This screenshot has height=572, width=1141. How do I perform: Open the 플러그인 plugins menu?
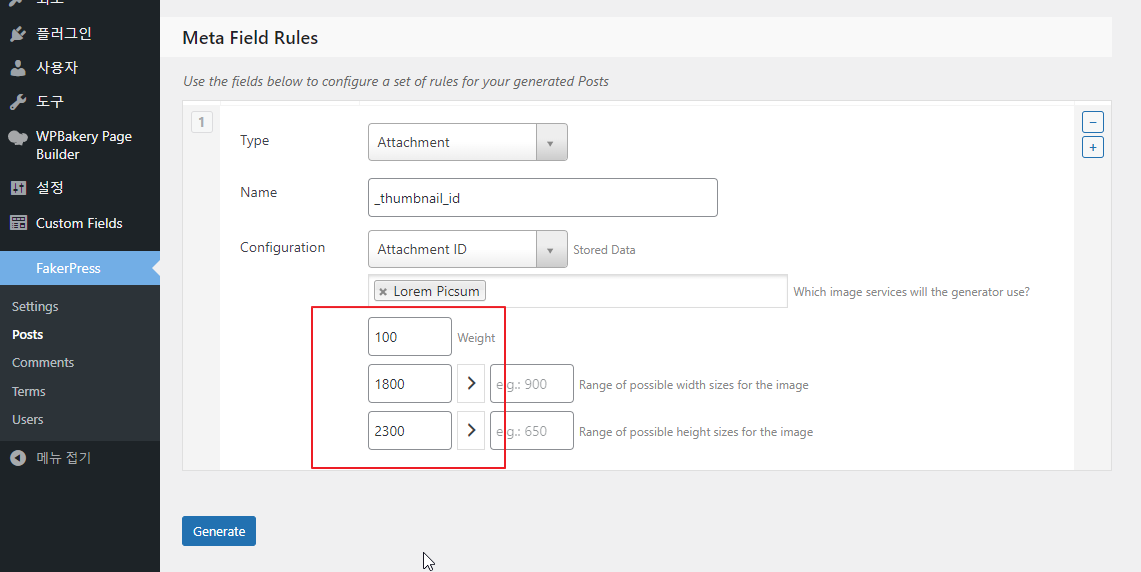(x=63, y=33)
